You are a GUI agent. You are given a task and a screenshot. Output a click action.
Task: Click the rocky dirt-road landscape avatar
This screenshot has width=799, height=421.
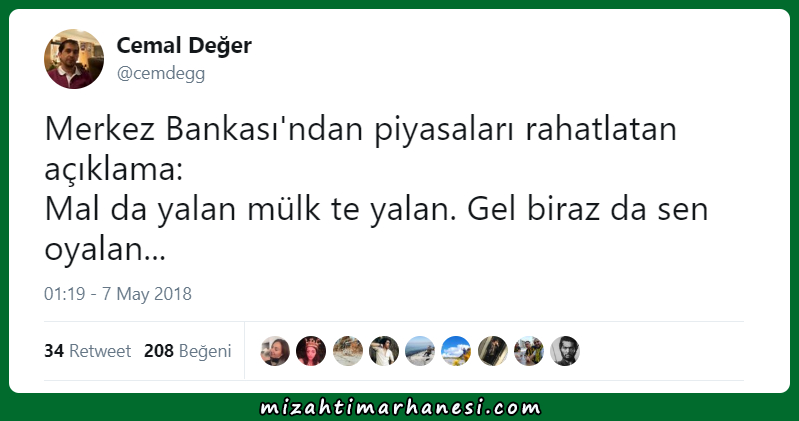(x=348, y=351)
